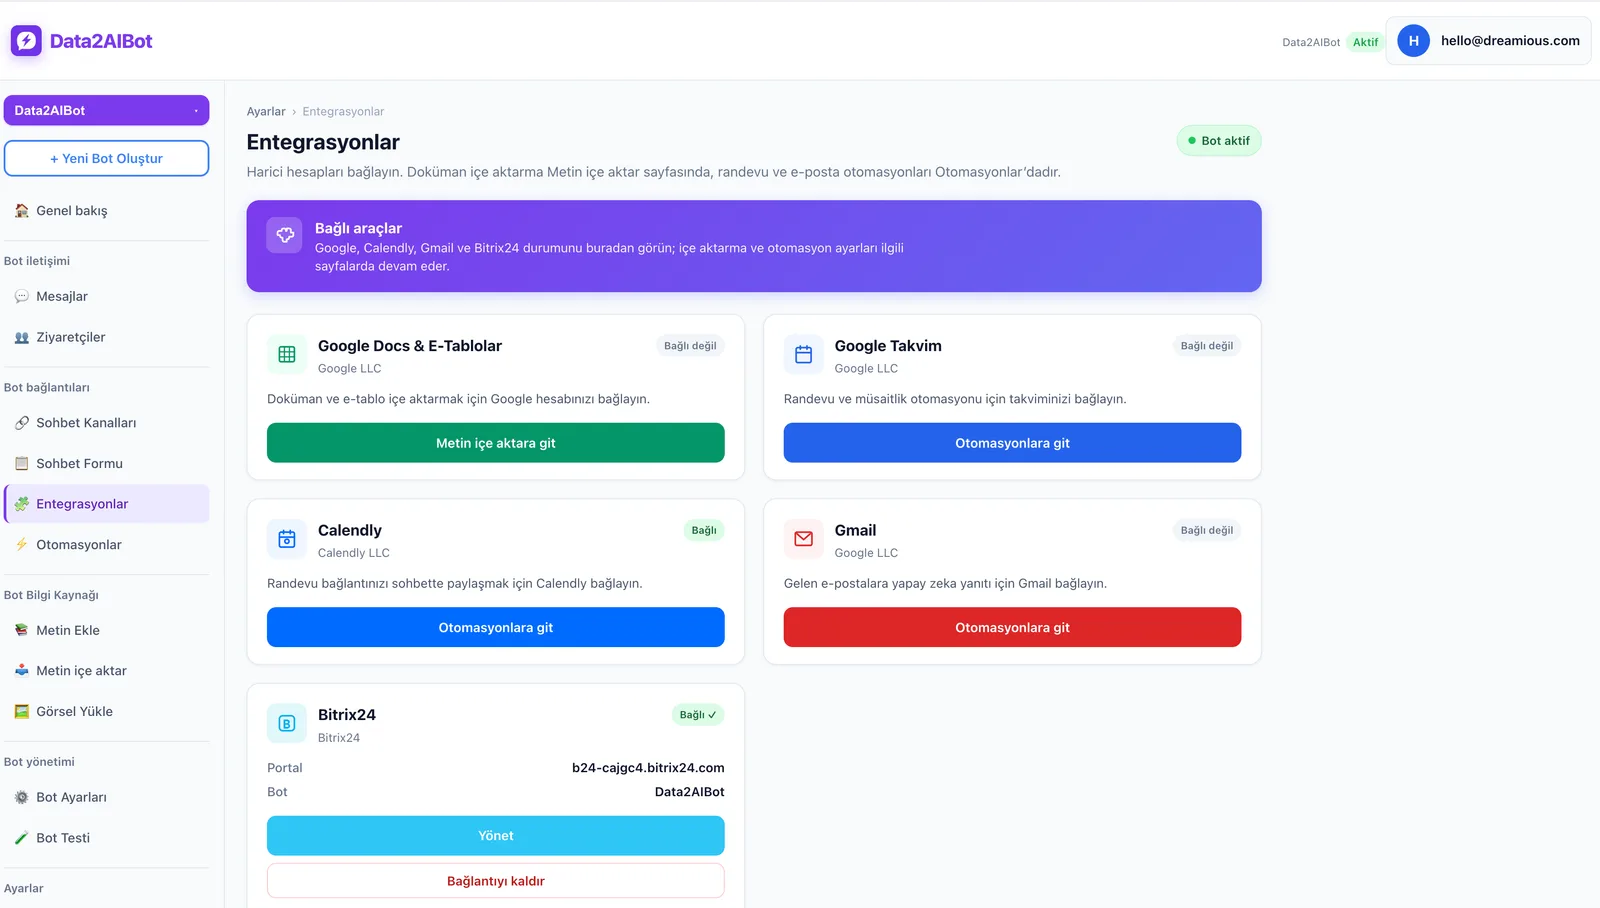The image size is (1600, 908).
Task: Click Otomasyonlara git in Calendly card
Action: click(496, 628)
